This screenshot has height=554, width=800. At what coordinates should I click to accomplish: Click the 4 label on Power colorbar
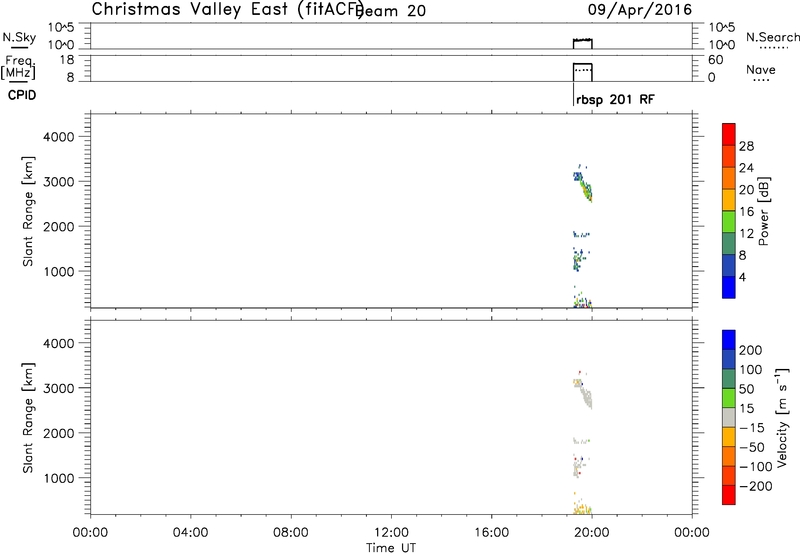(742, 278)
